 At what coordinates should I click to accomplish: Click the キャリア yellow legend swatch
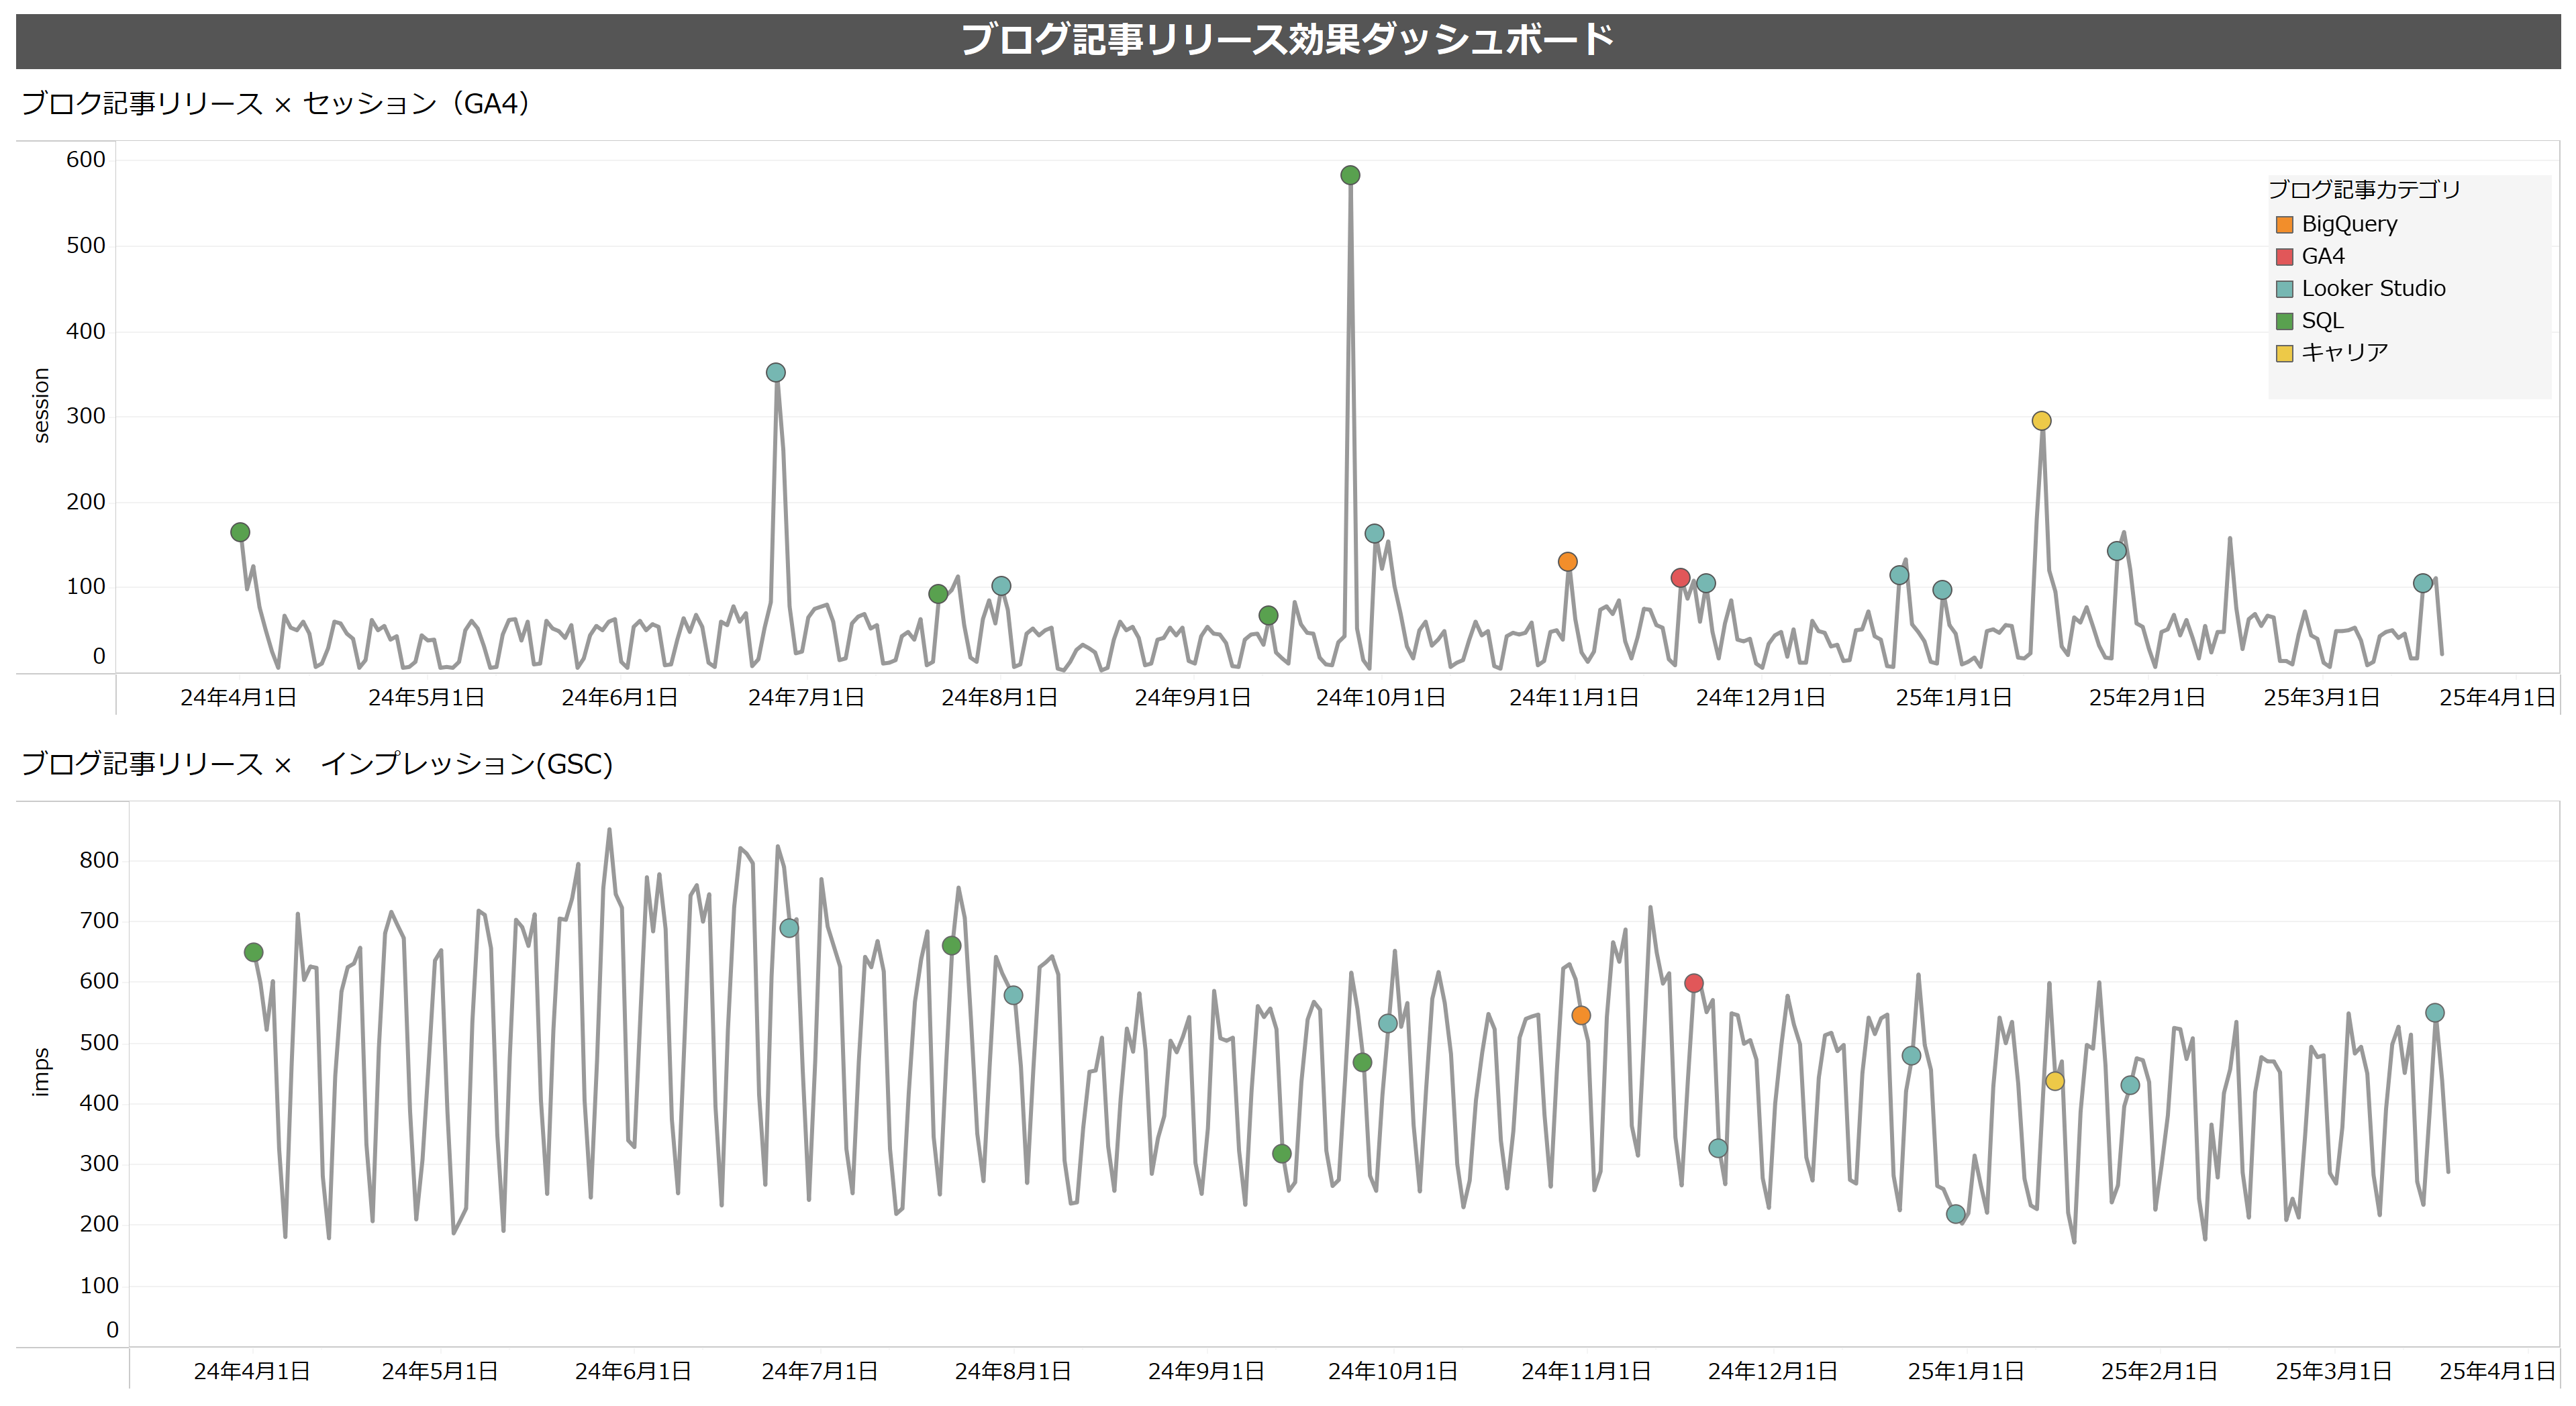click(2284, 353)
